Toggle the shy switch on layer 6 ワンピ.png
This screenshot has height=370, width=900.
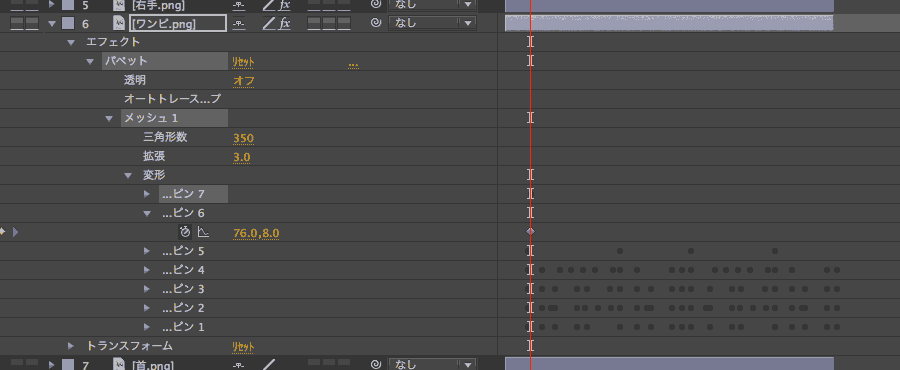pyautogui.click(x=239, y=24)
